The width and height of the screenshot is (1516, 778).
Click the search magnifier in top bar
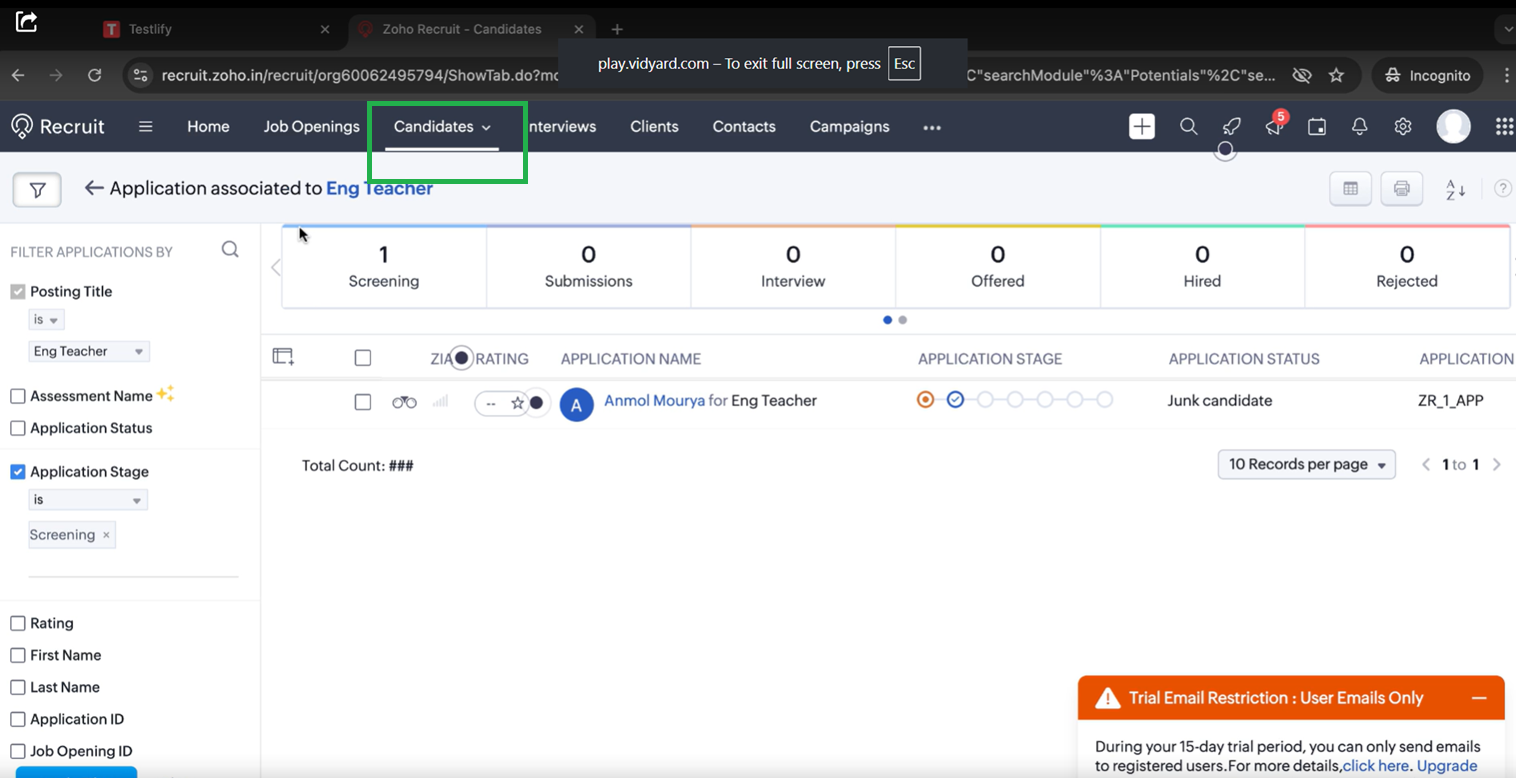click(1188, 126)
